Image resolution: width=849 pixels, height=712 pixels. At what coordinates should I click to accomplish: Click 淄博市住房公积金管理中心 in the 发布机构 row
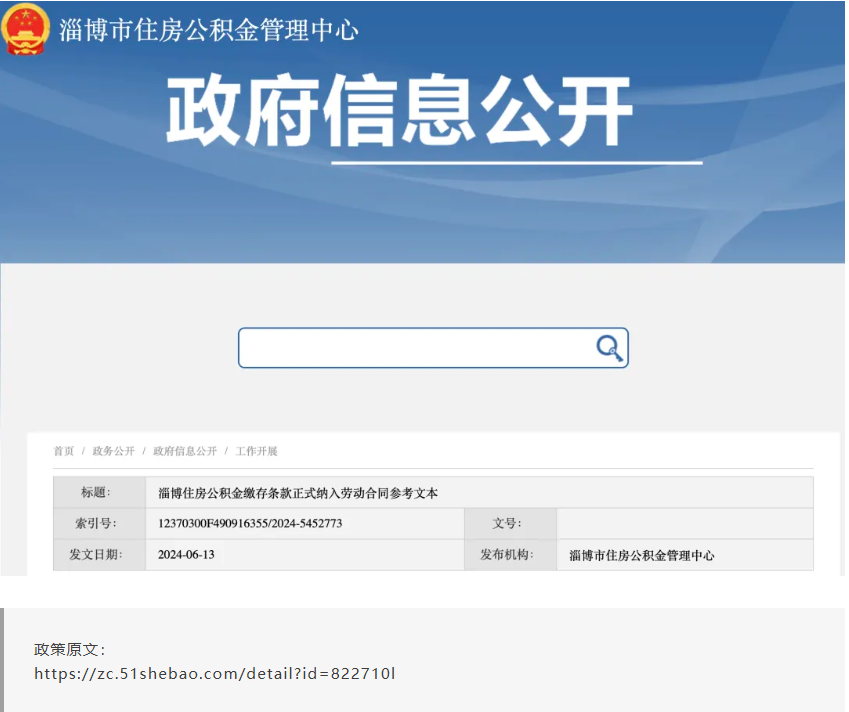(641, 555)
